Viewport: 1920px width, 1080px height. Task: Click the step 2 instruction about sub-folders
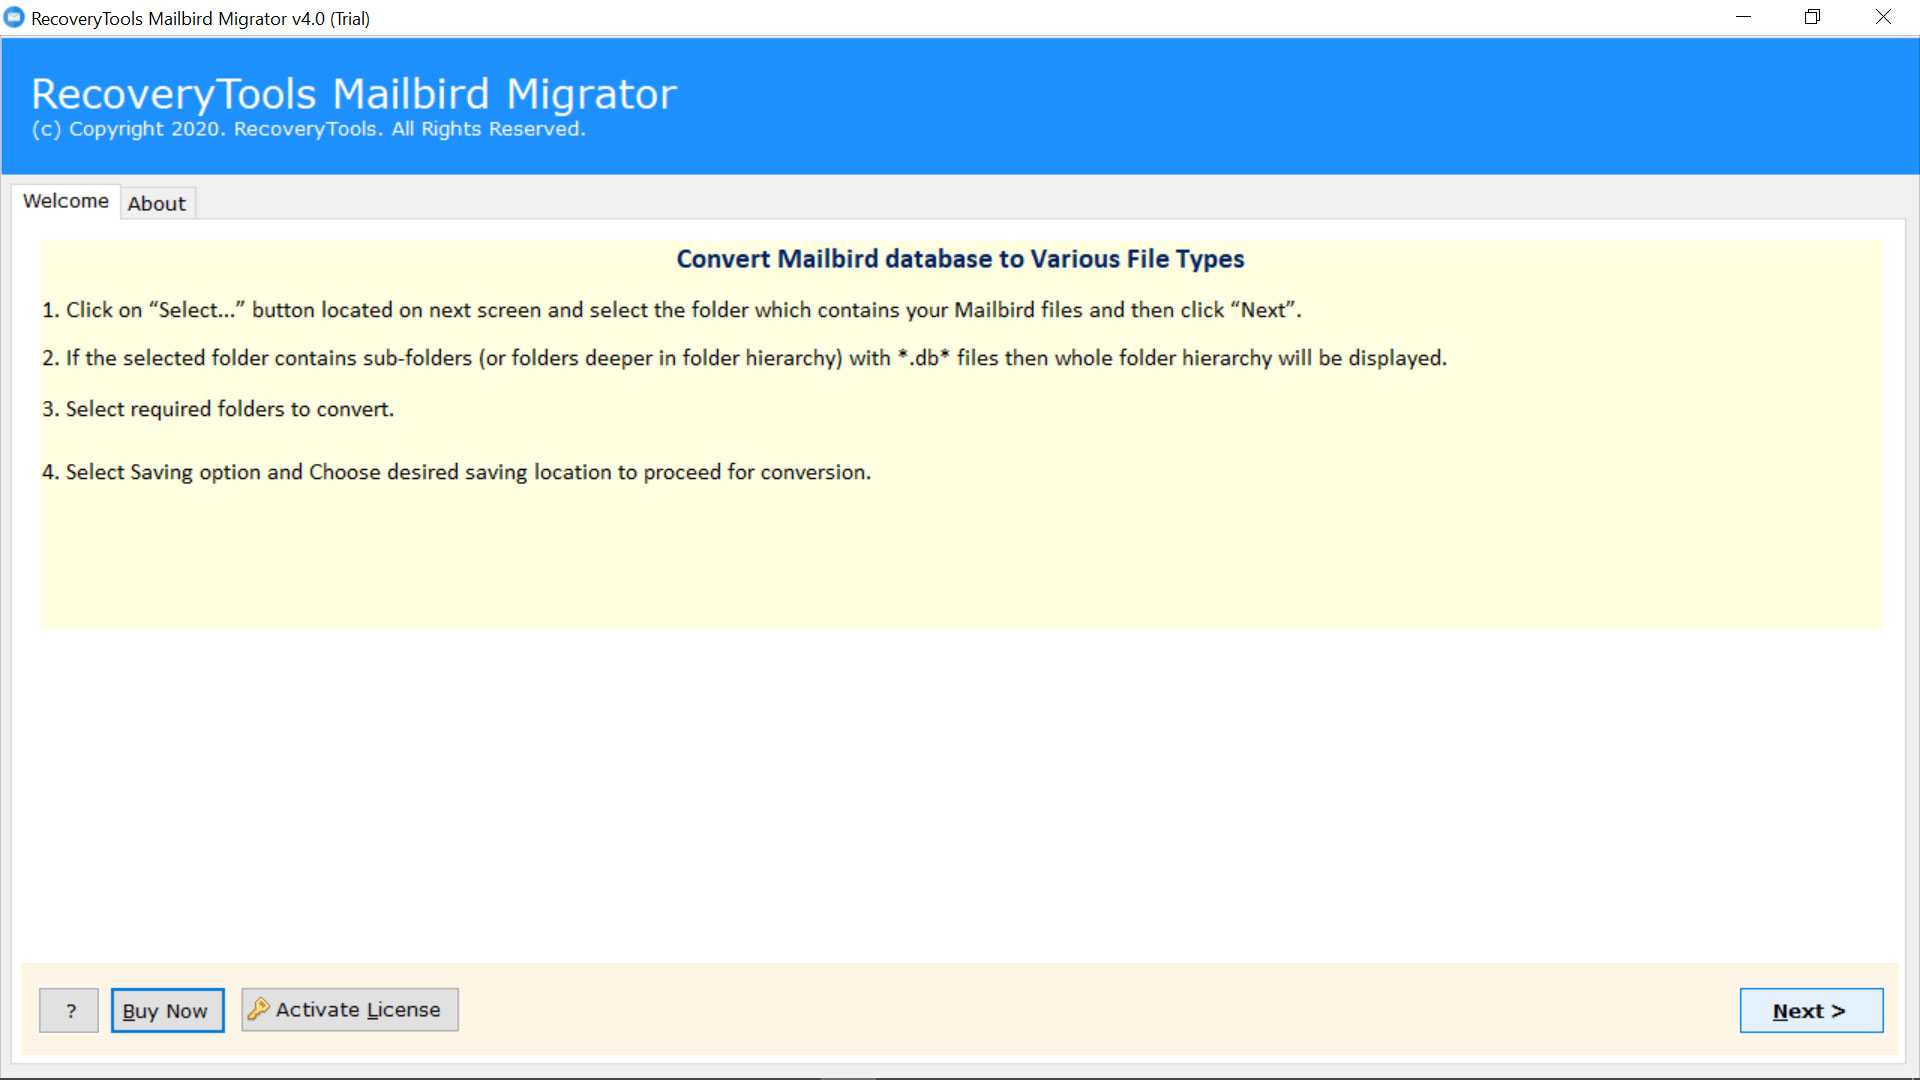pos(744,358)
